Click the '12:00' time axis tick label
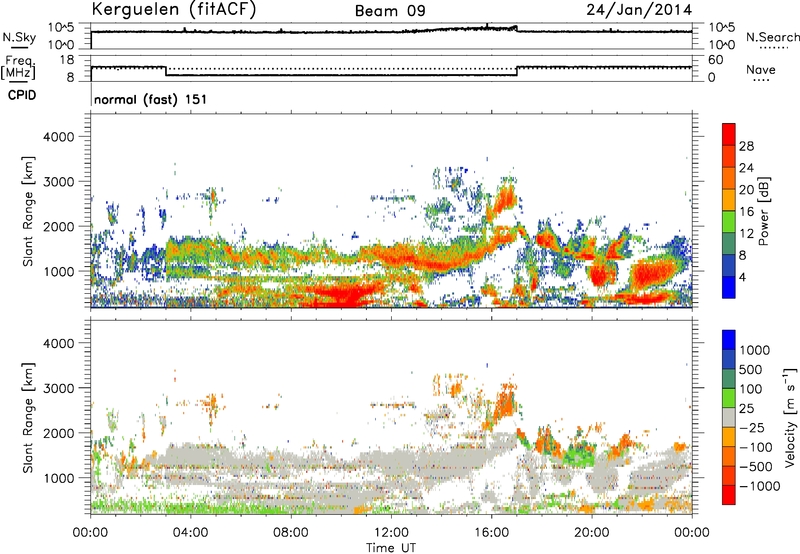 [391, 533]
